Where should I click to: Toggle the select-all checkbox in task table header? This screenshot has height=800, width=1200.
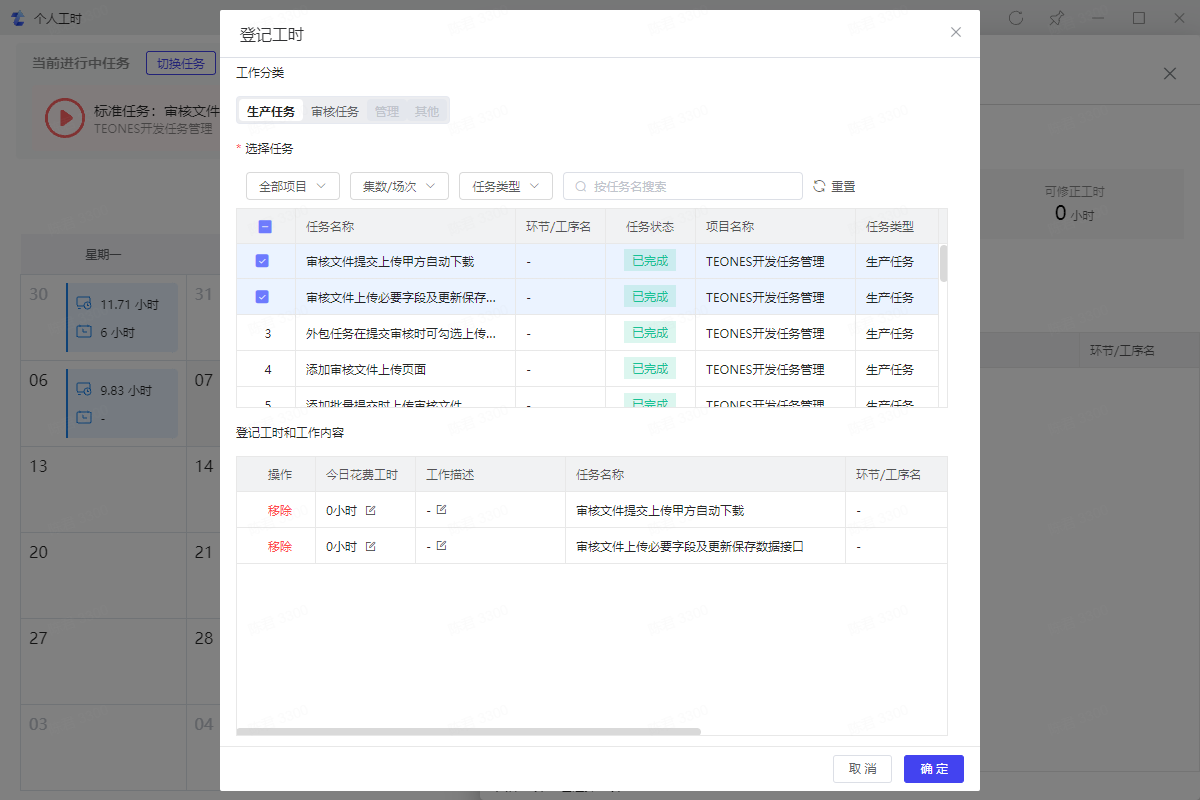pos(265,226)
